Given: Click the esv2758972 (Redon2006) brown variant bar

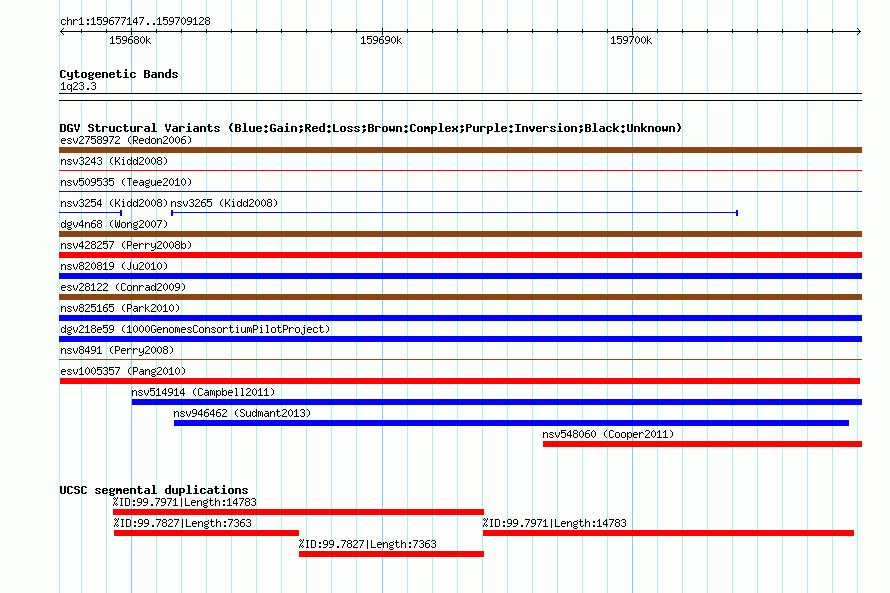Looking at the screenshot, I should coord(460,150).
